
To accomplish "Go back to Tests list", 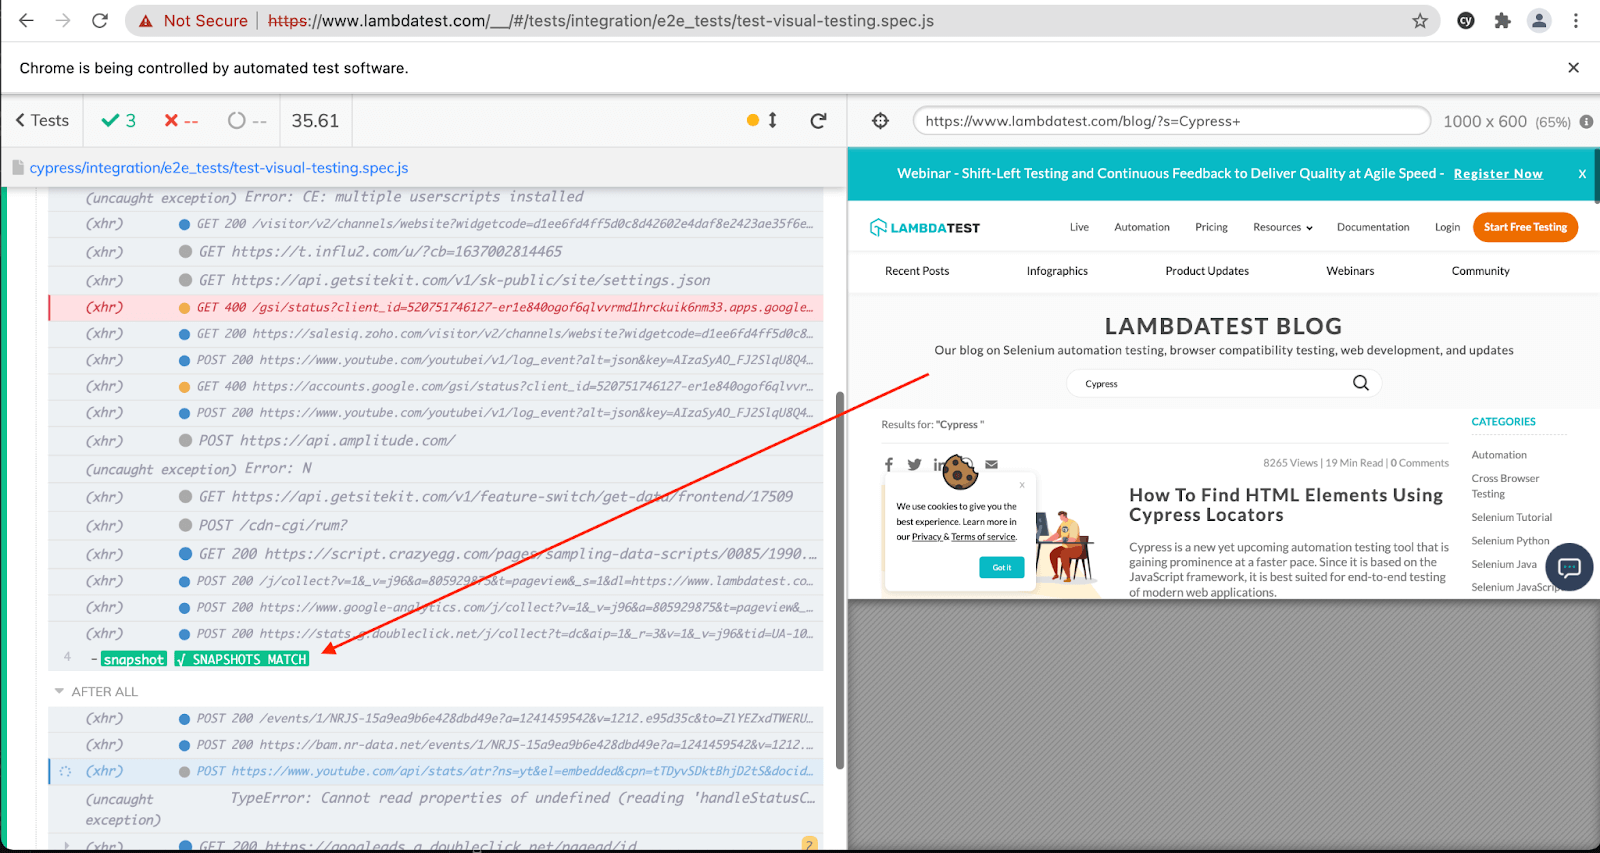I will pyautogui.click(x=42, y=121).
